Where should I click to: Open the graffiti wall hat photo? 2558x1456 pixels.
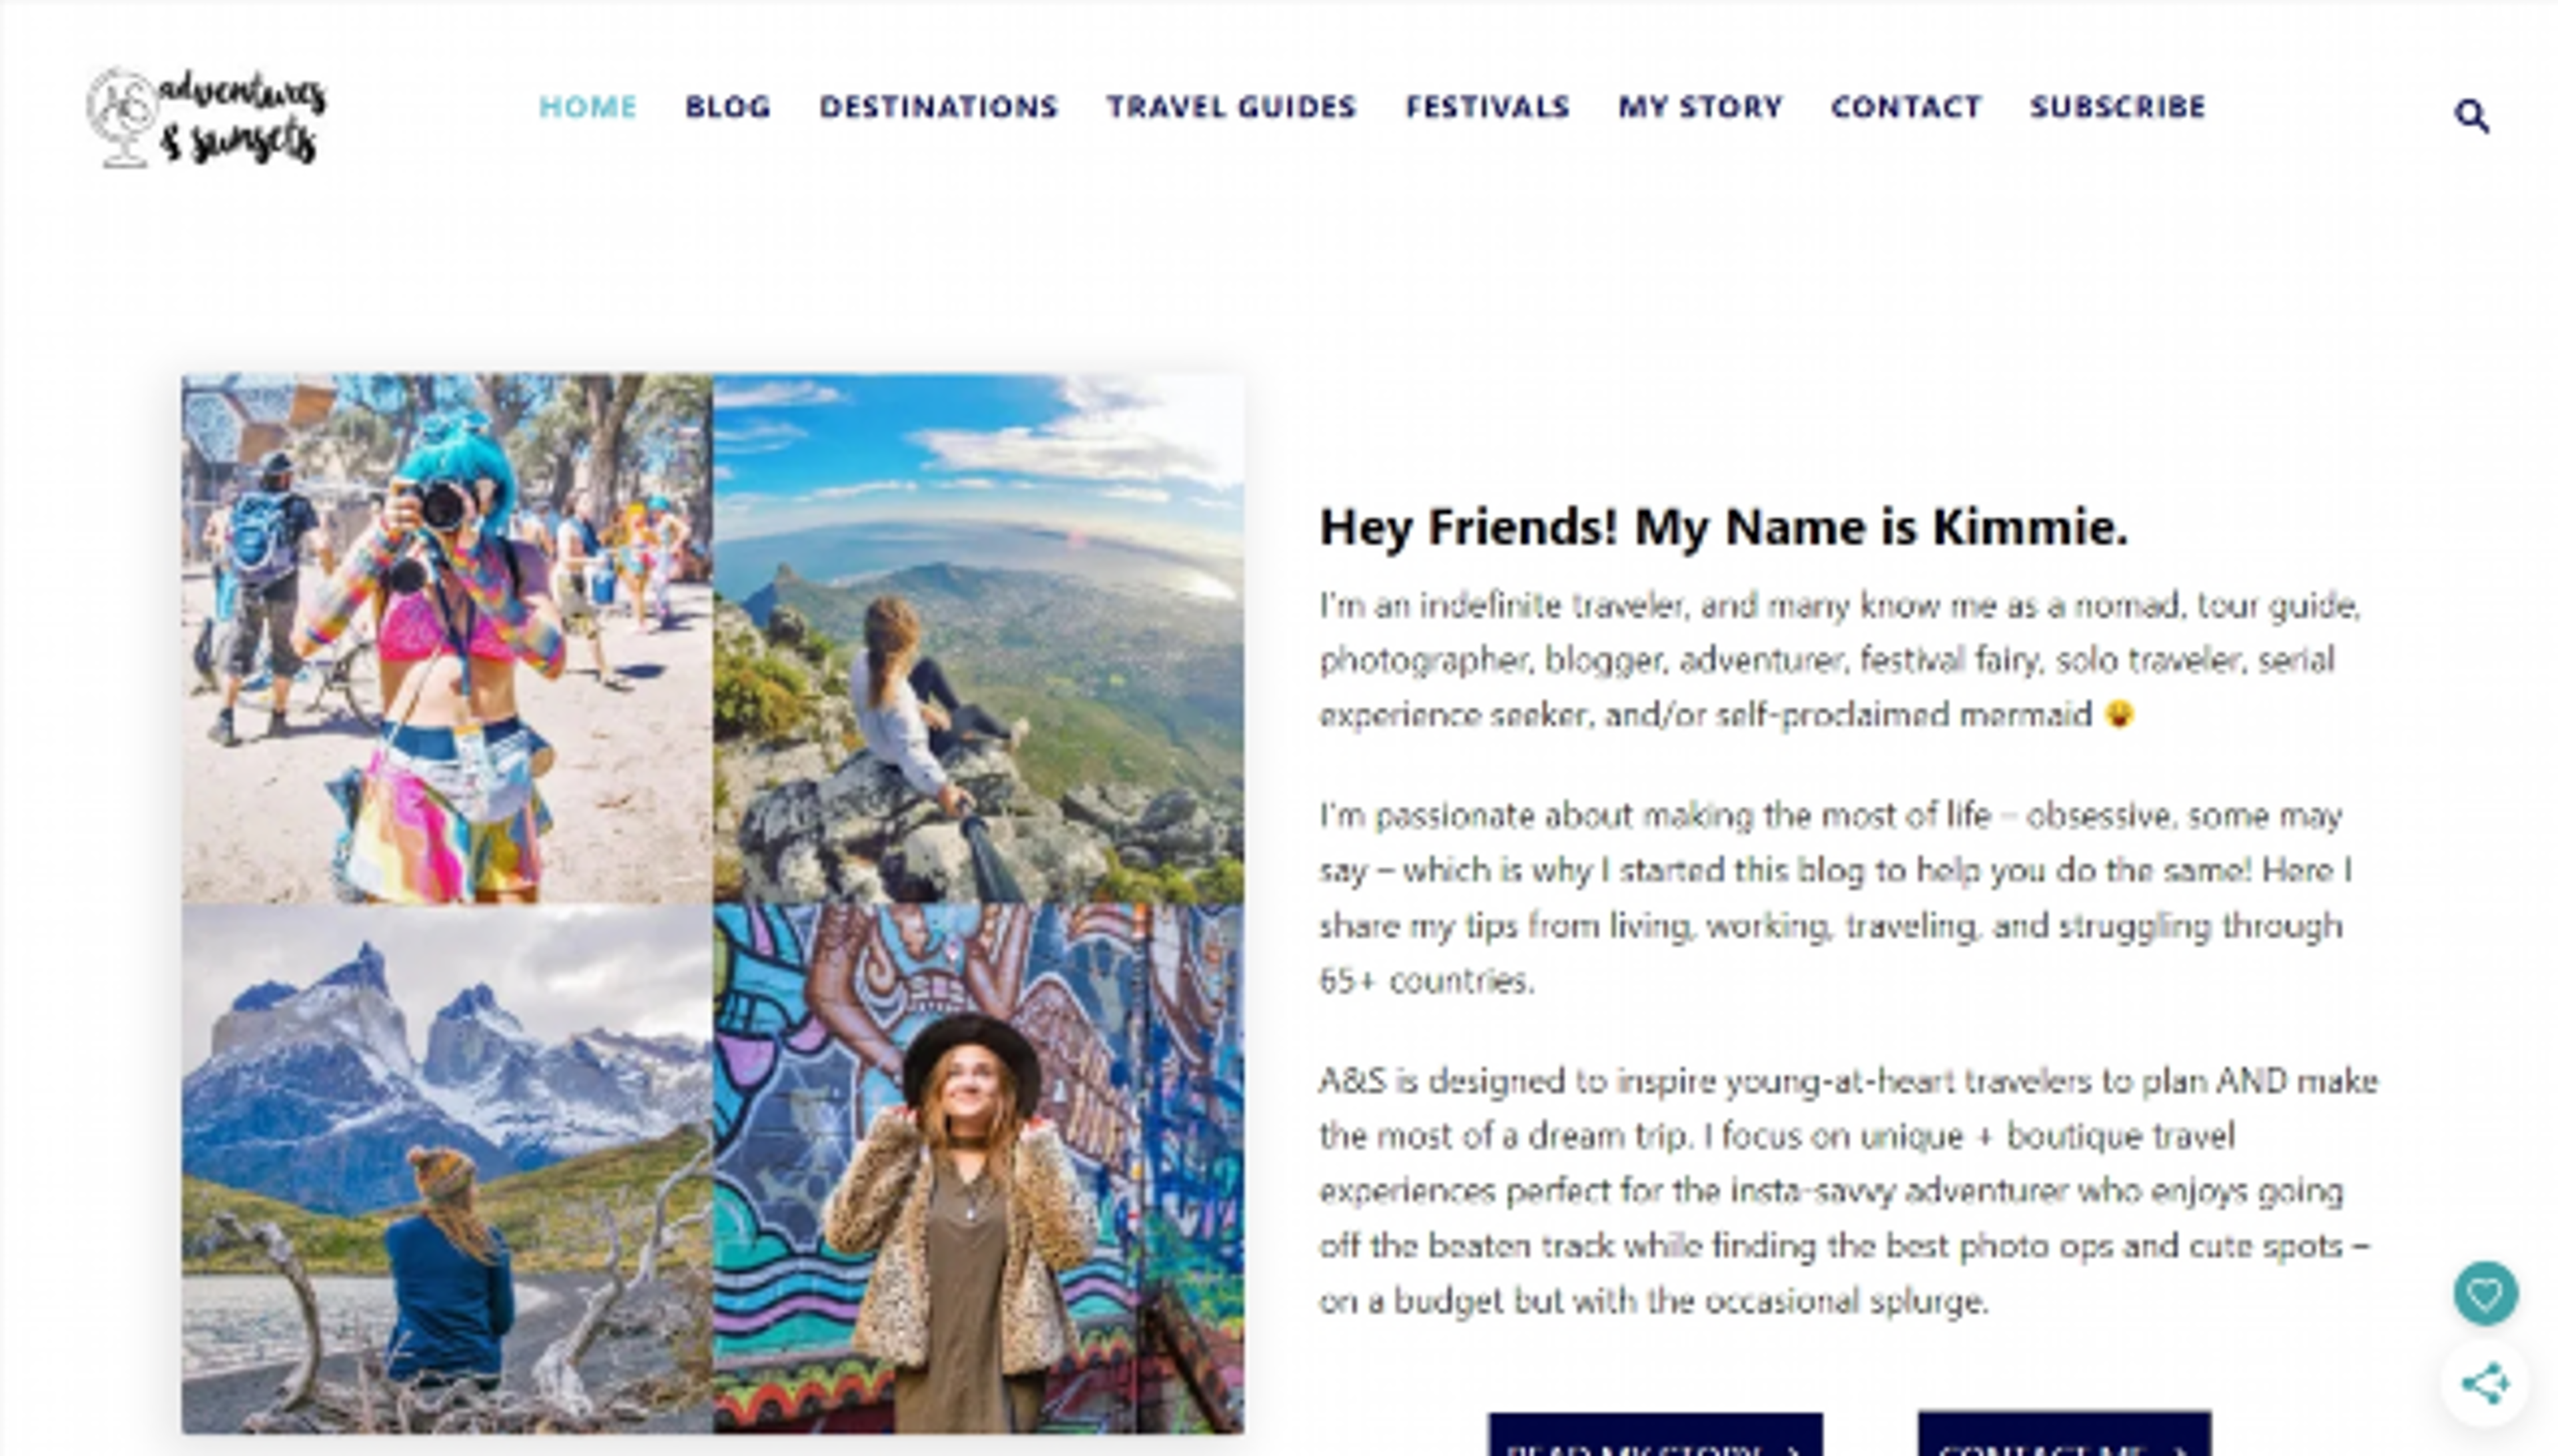(979, 1169)
